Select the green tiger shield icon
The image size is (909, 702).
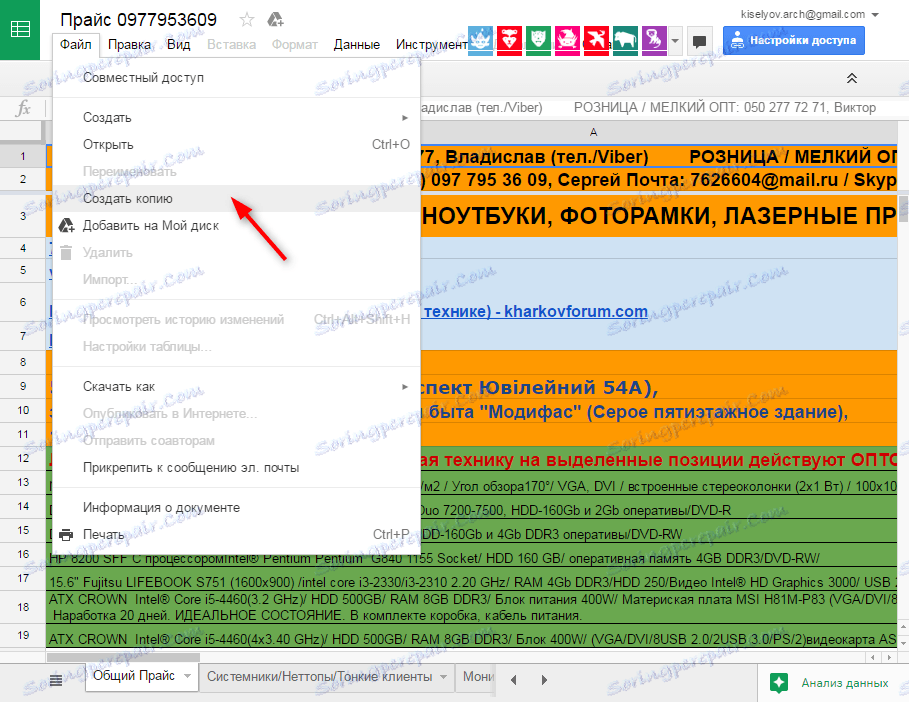click(538, 40)
